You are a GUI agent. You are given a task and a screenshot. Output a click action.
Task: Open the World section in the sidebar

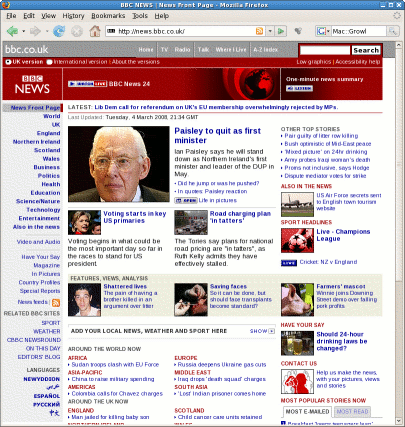(x=52, y=116)
